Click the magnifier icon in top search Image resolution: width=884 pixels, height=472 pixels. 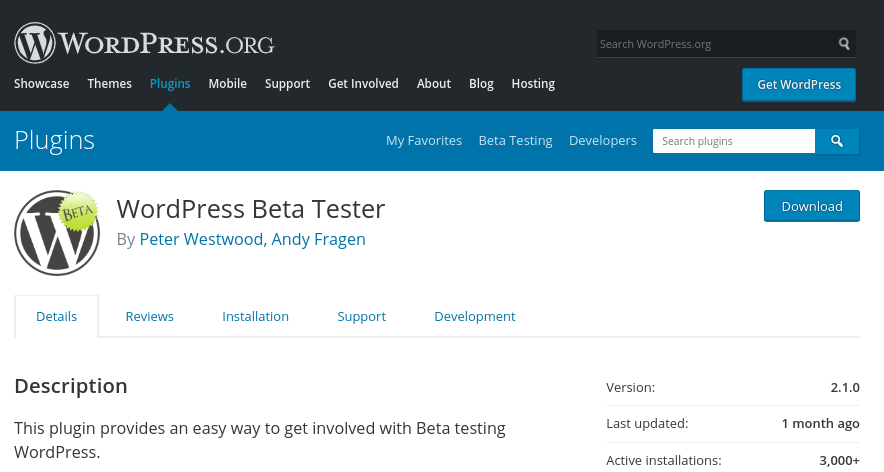click(845, 44)
